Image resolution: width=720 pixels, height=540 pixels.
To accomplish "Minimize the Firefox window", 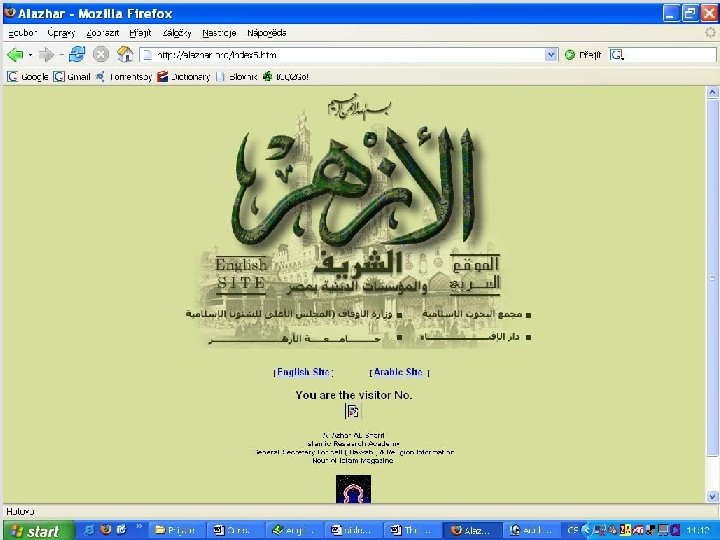I will (x=670, y=13).
